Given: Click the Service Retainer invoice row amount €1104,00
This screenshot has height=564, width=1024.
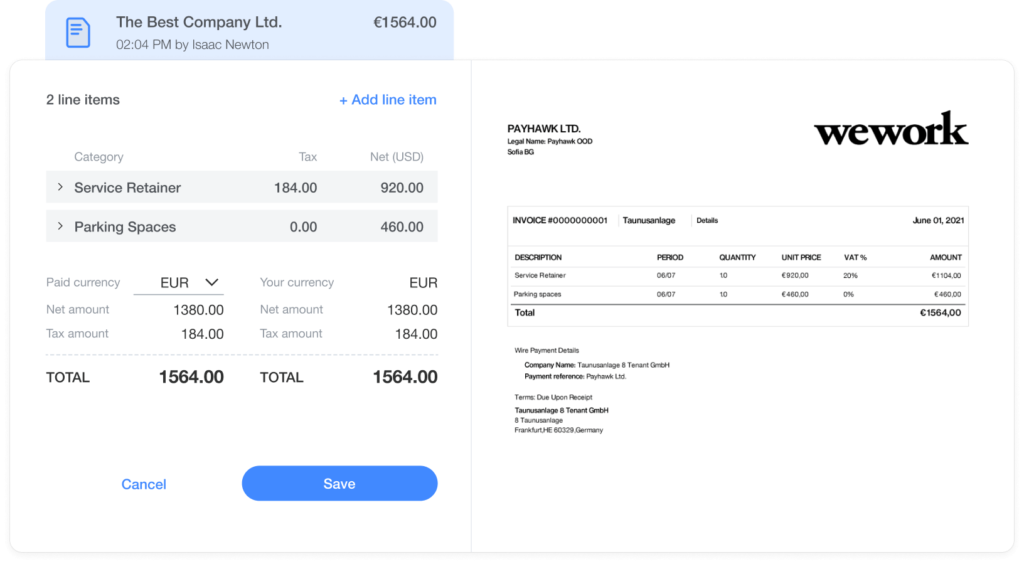Looking at the screenshot, I should pos(946,275).
